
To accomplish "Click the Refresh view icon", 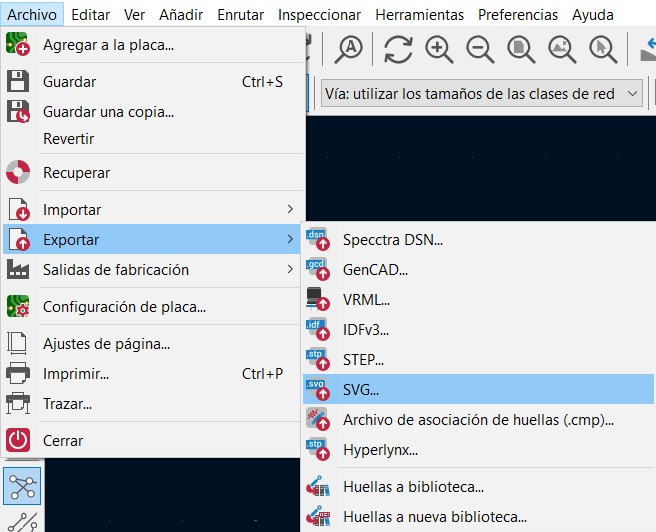I will (398, 50).
